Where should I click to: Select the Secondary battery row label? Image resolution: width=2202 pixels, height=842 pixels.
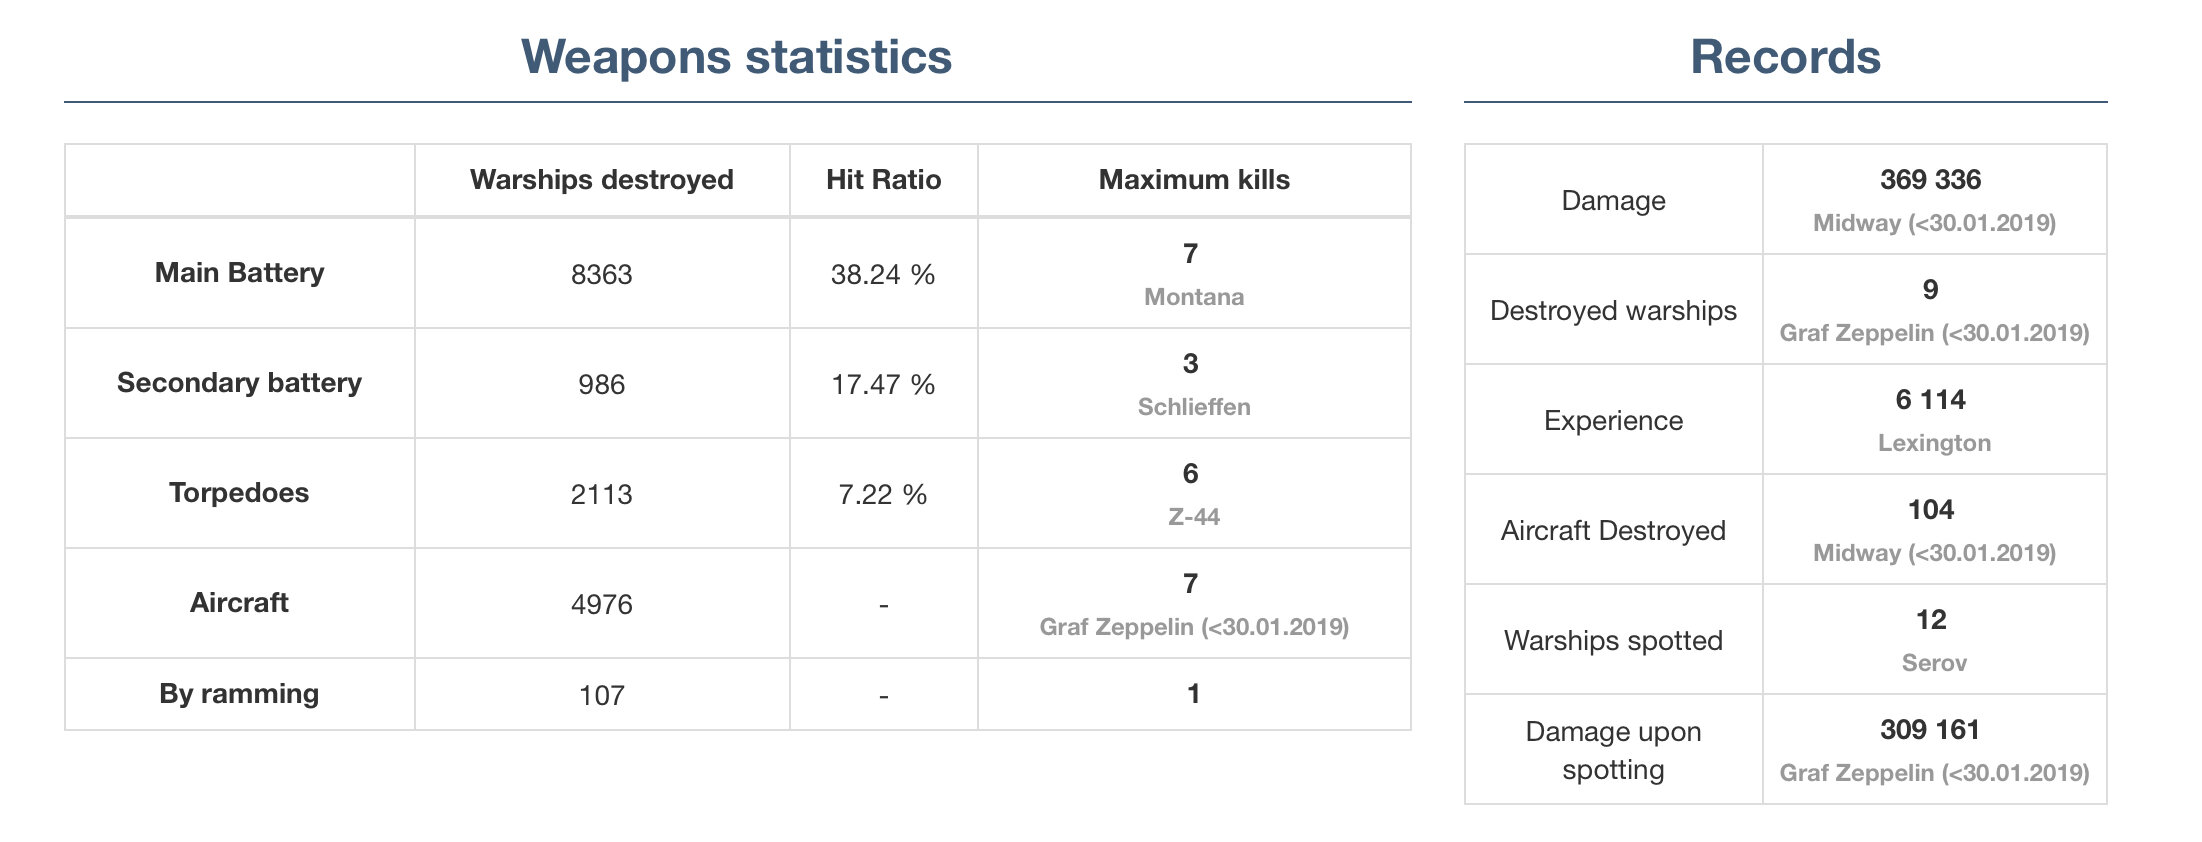click(239, 383)
